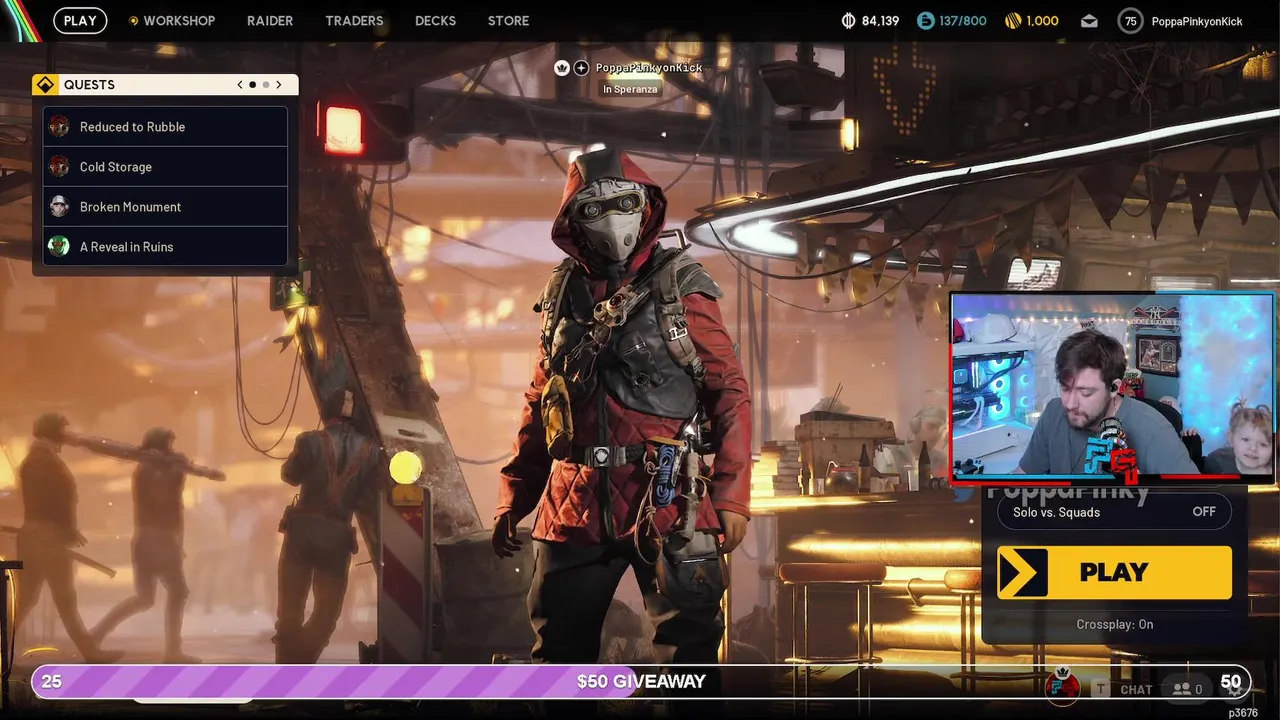Click the green trader portrait beside A Reveal in Ruins
This screenshot has height=720, width=1280.
coord(59,246)
